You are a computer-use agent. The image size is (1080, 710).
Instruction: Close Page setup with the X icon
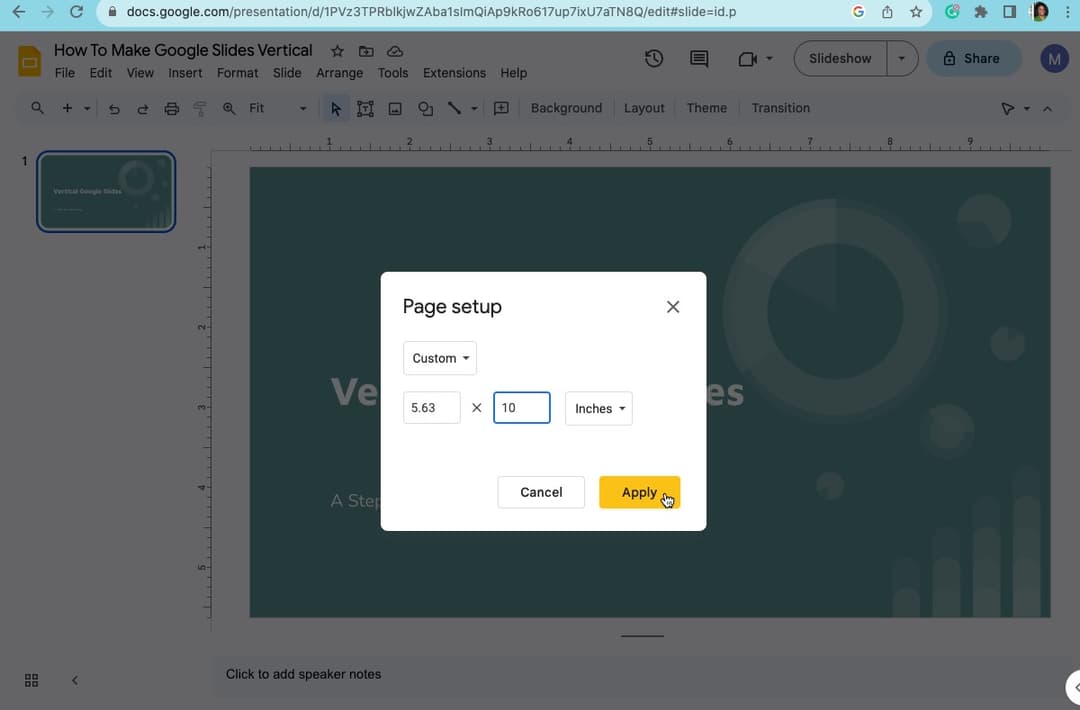pos(673,307)
